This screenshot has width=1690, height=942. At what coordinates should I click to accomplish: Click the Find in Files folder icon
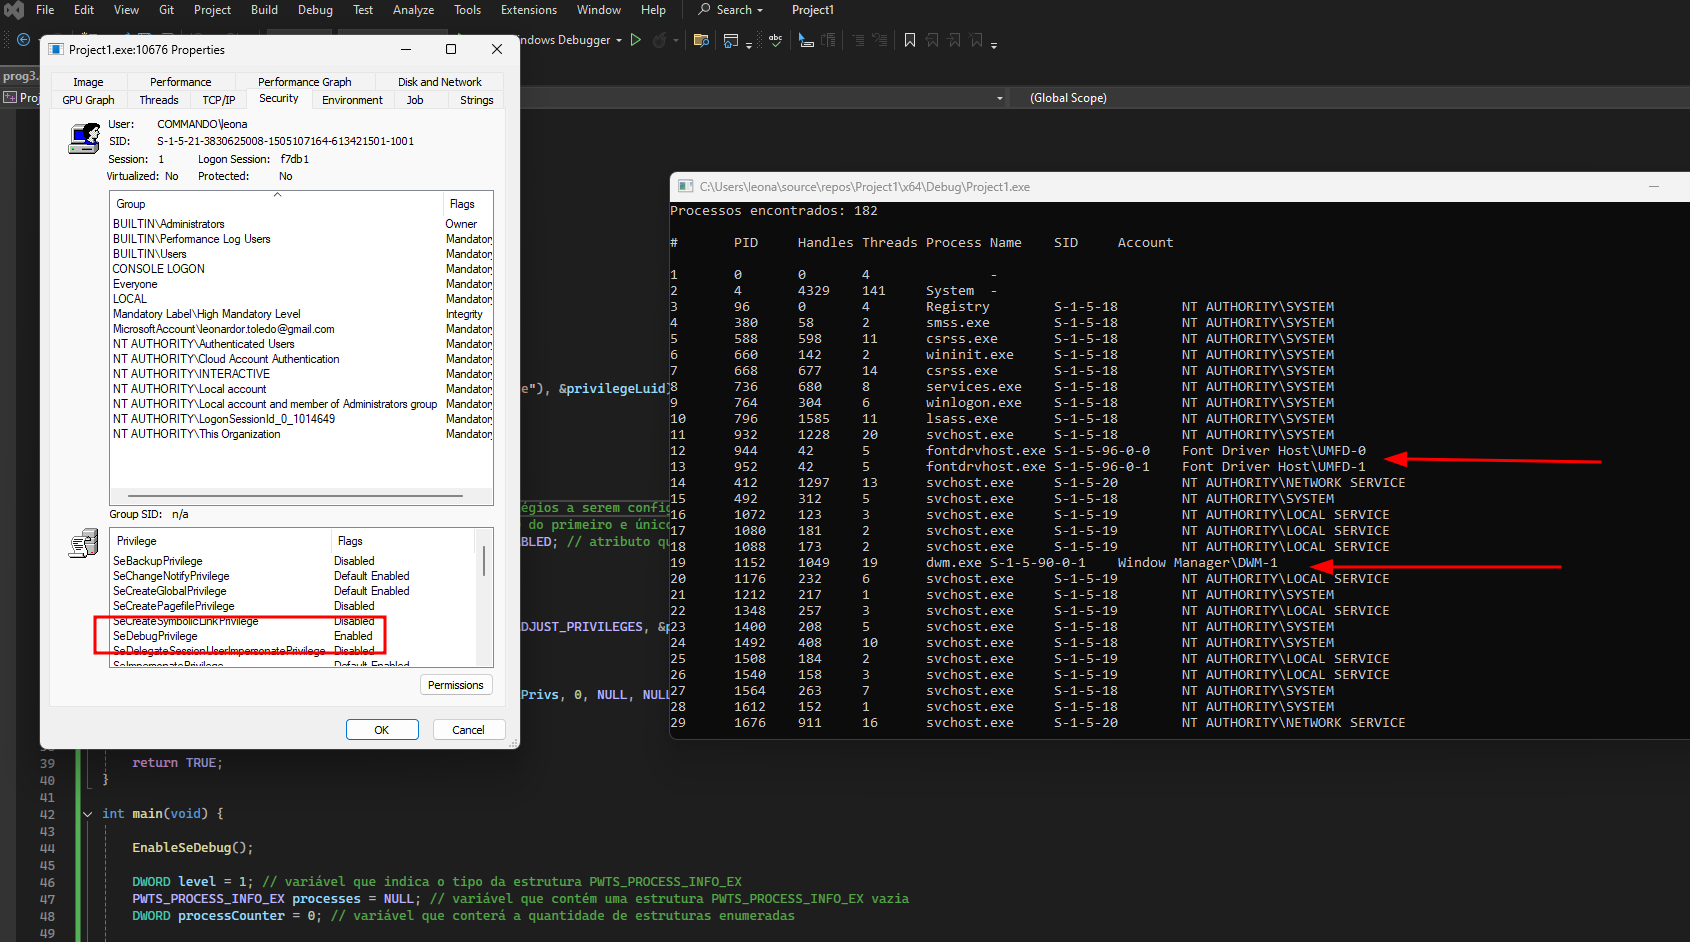(x=700, y=40)
